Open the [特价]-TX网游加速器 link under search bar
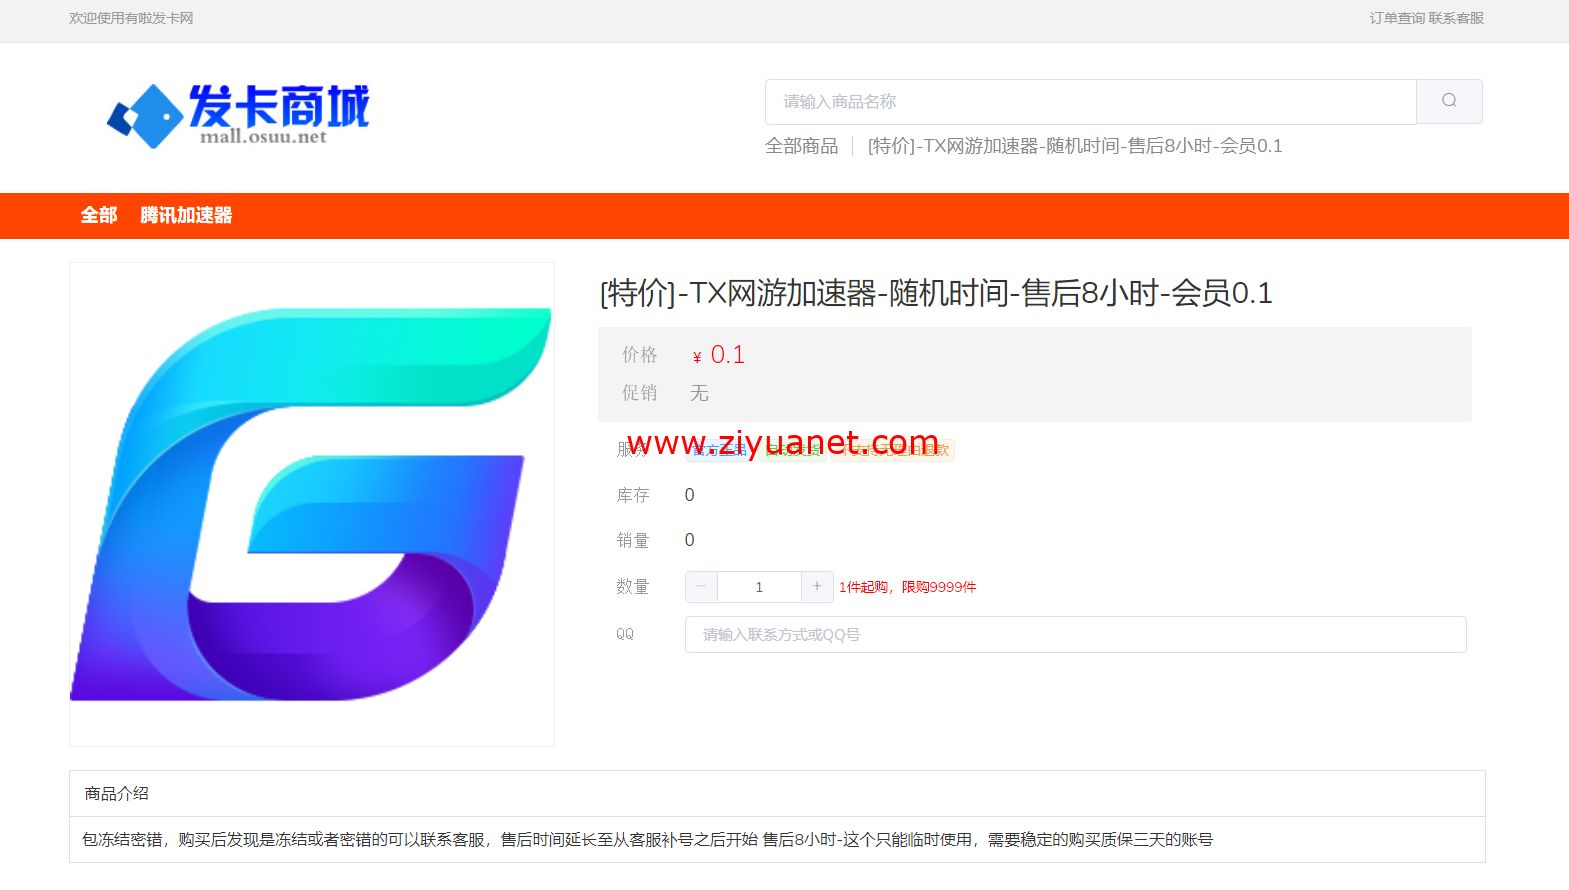Image resolution: width=1569 pixels, height=890 pixels. point(1075,146)
